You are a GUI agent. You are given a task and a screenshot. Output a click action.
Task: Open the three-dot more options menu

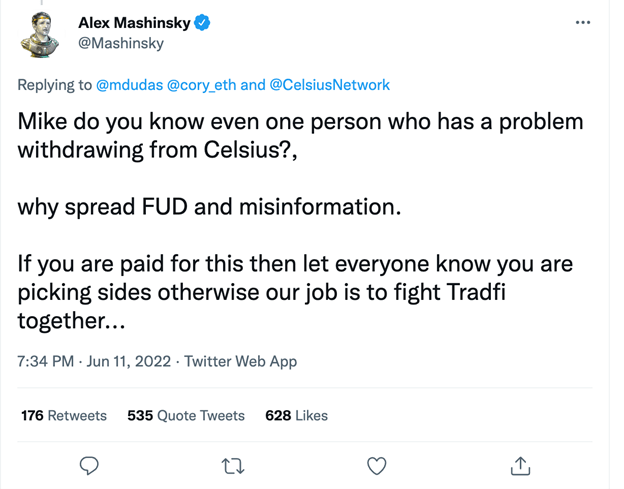pos(583,22)
